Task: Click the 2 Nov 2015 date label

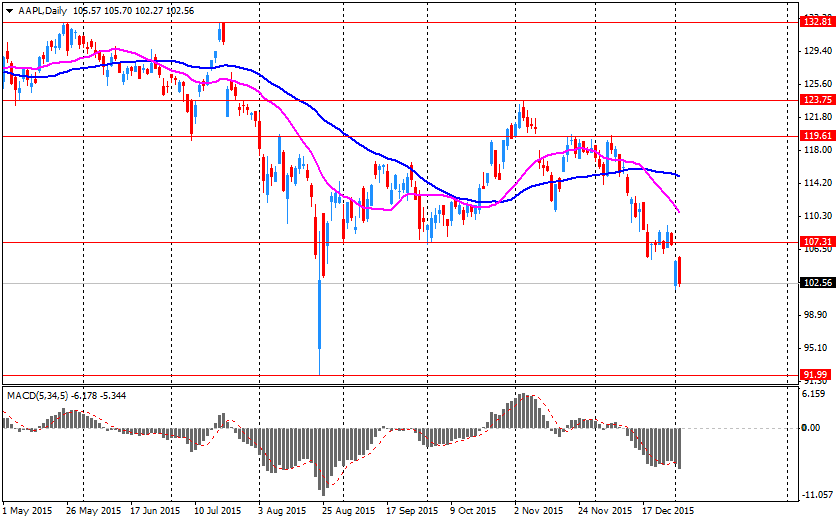Action: click(539, 510)
